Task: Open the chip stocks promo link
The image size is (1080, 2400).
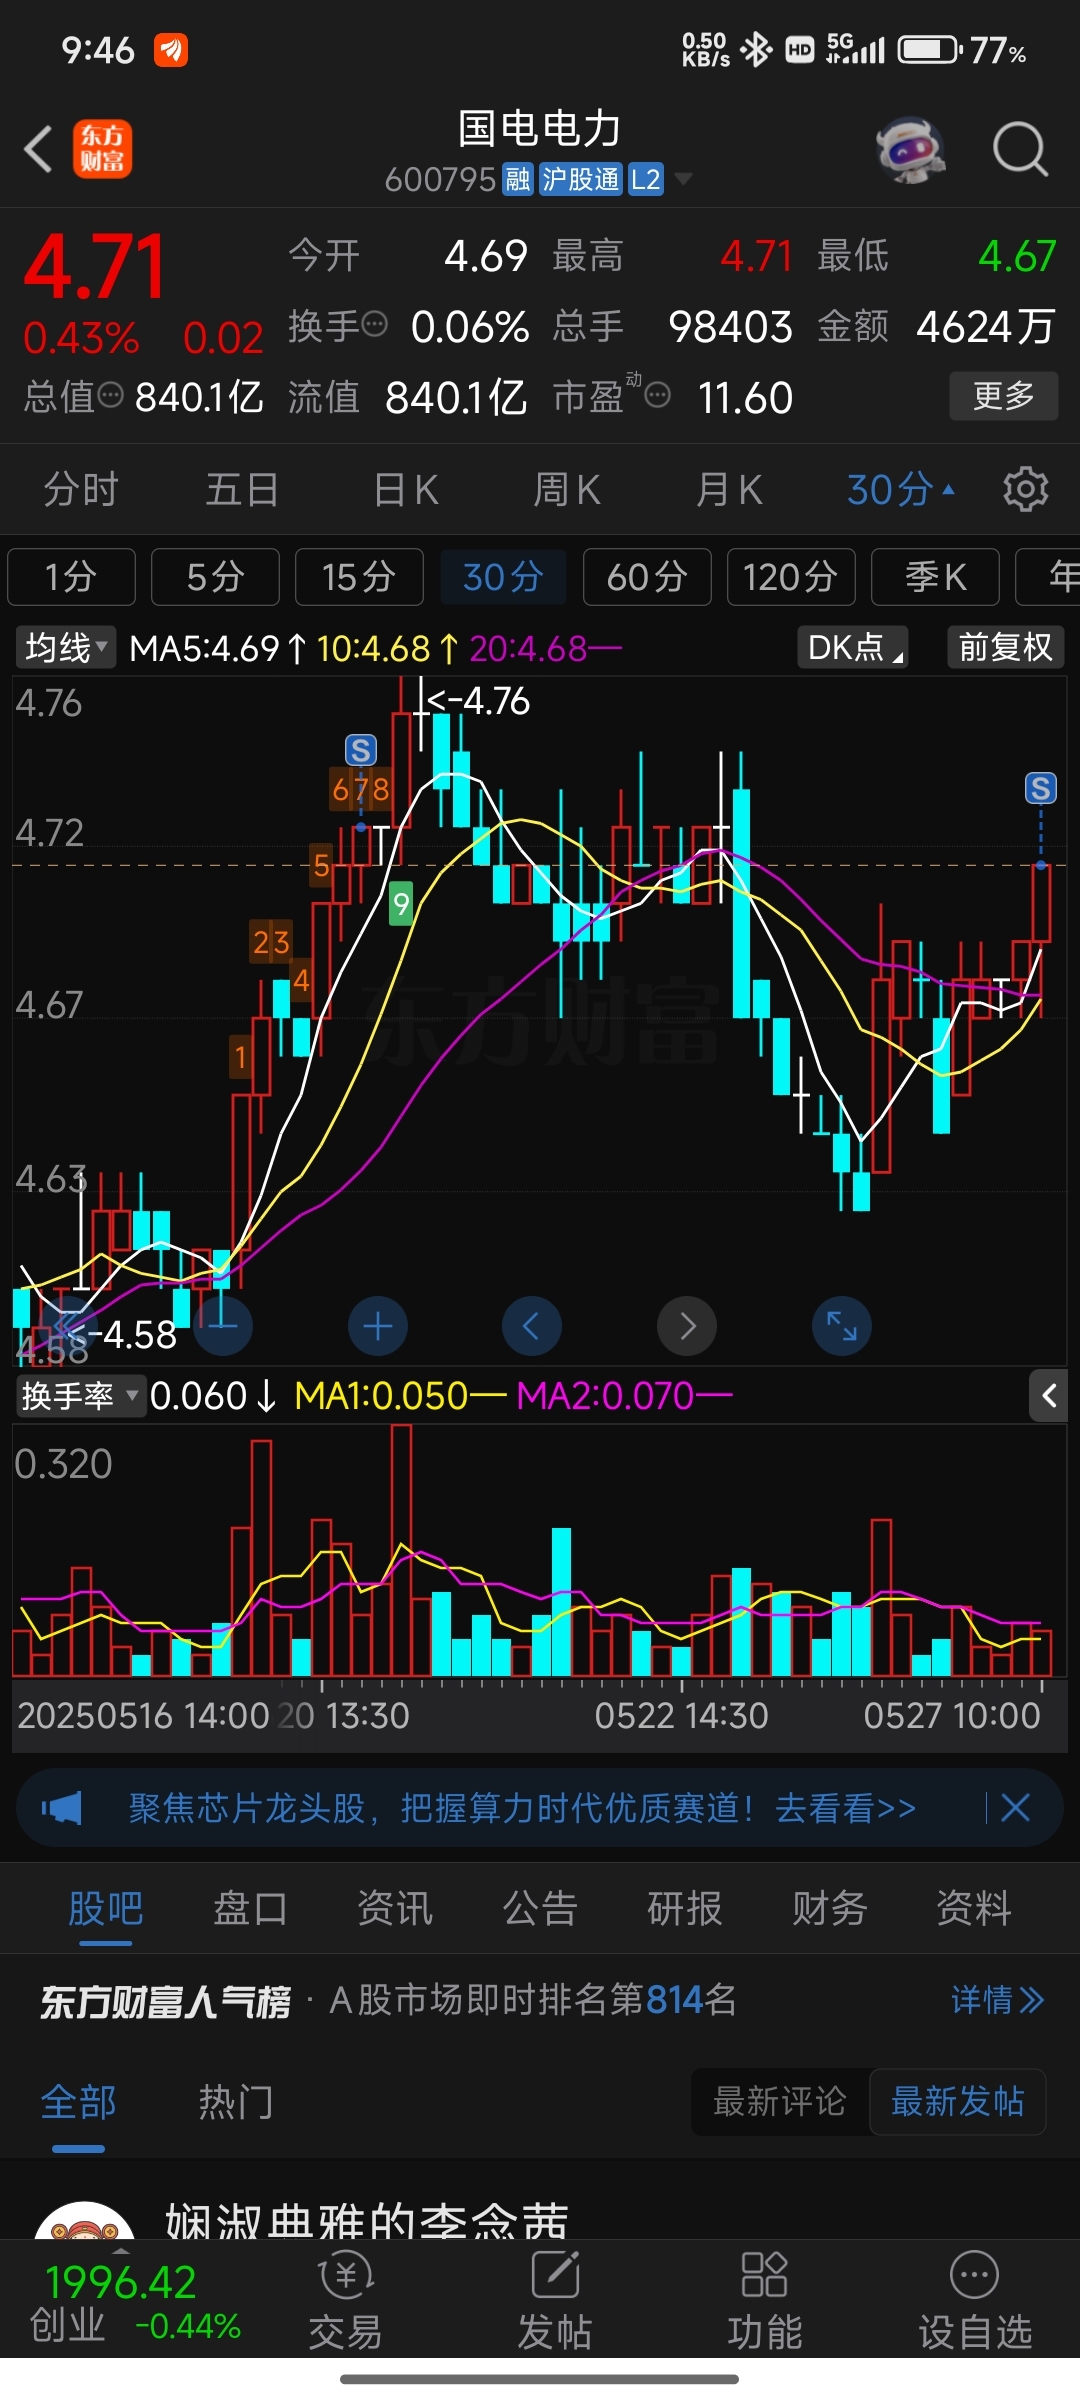Action: [522, 1808]
